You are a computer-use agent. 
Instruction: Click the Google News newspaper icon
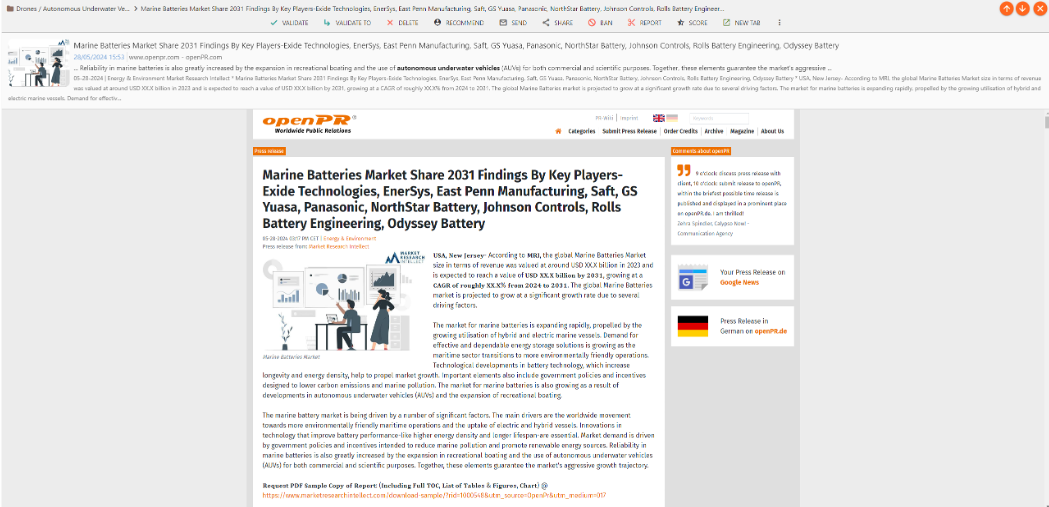tap(692, 277)
